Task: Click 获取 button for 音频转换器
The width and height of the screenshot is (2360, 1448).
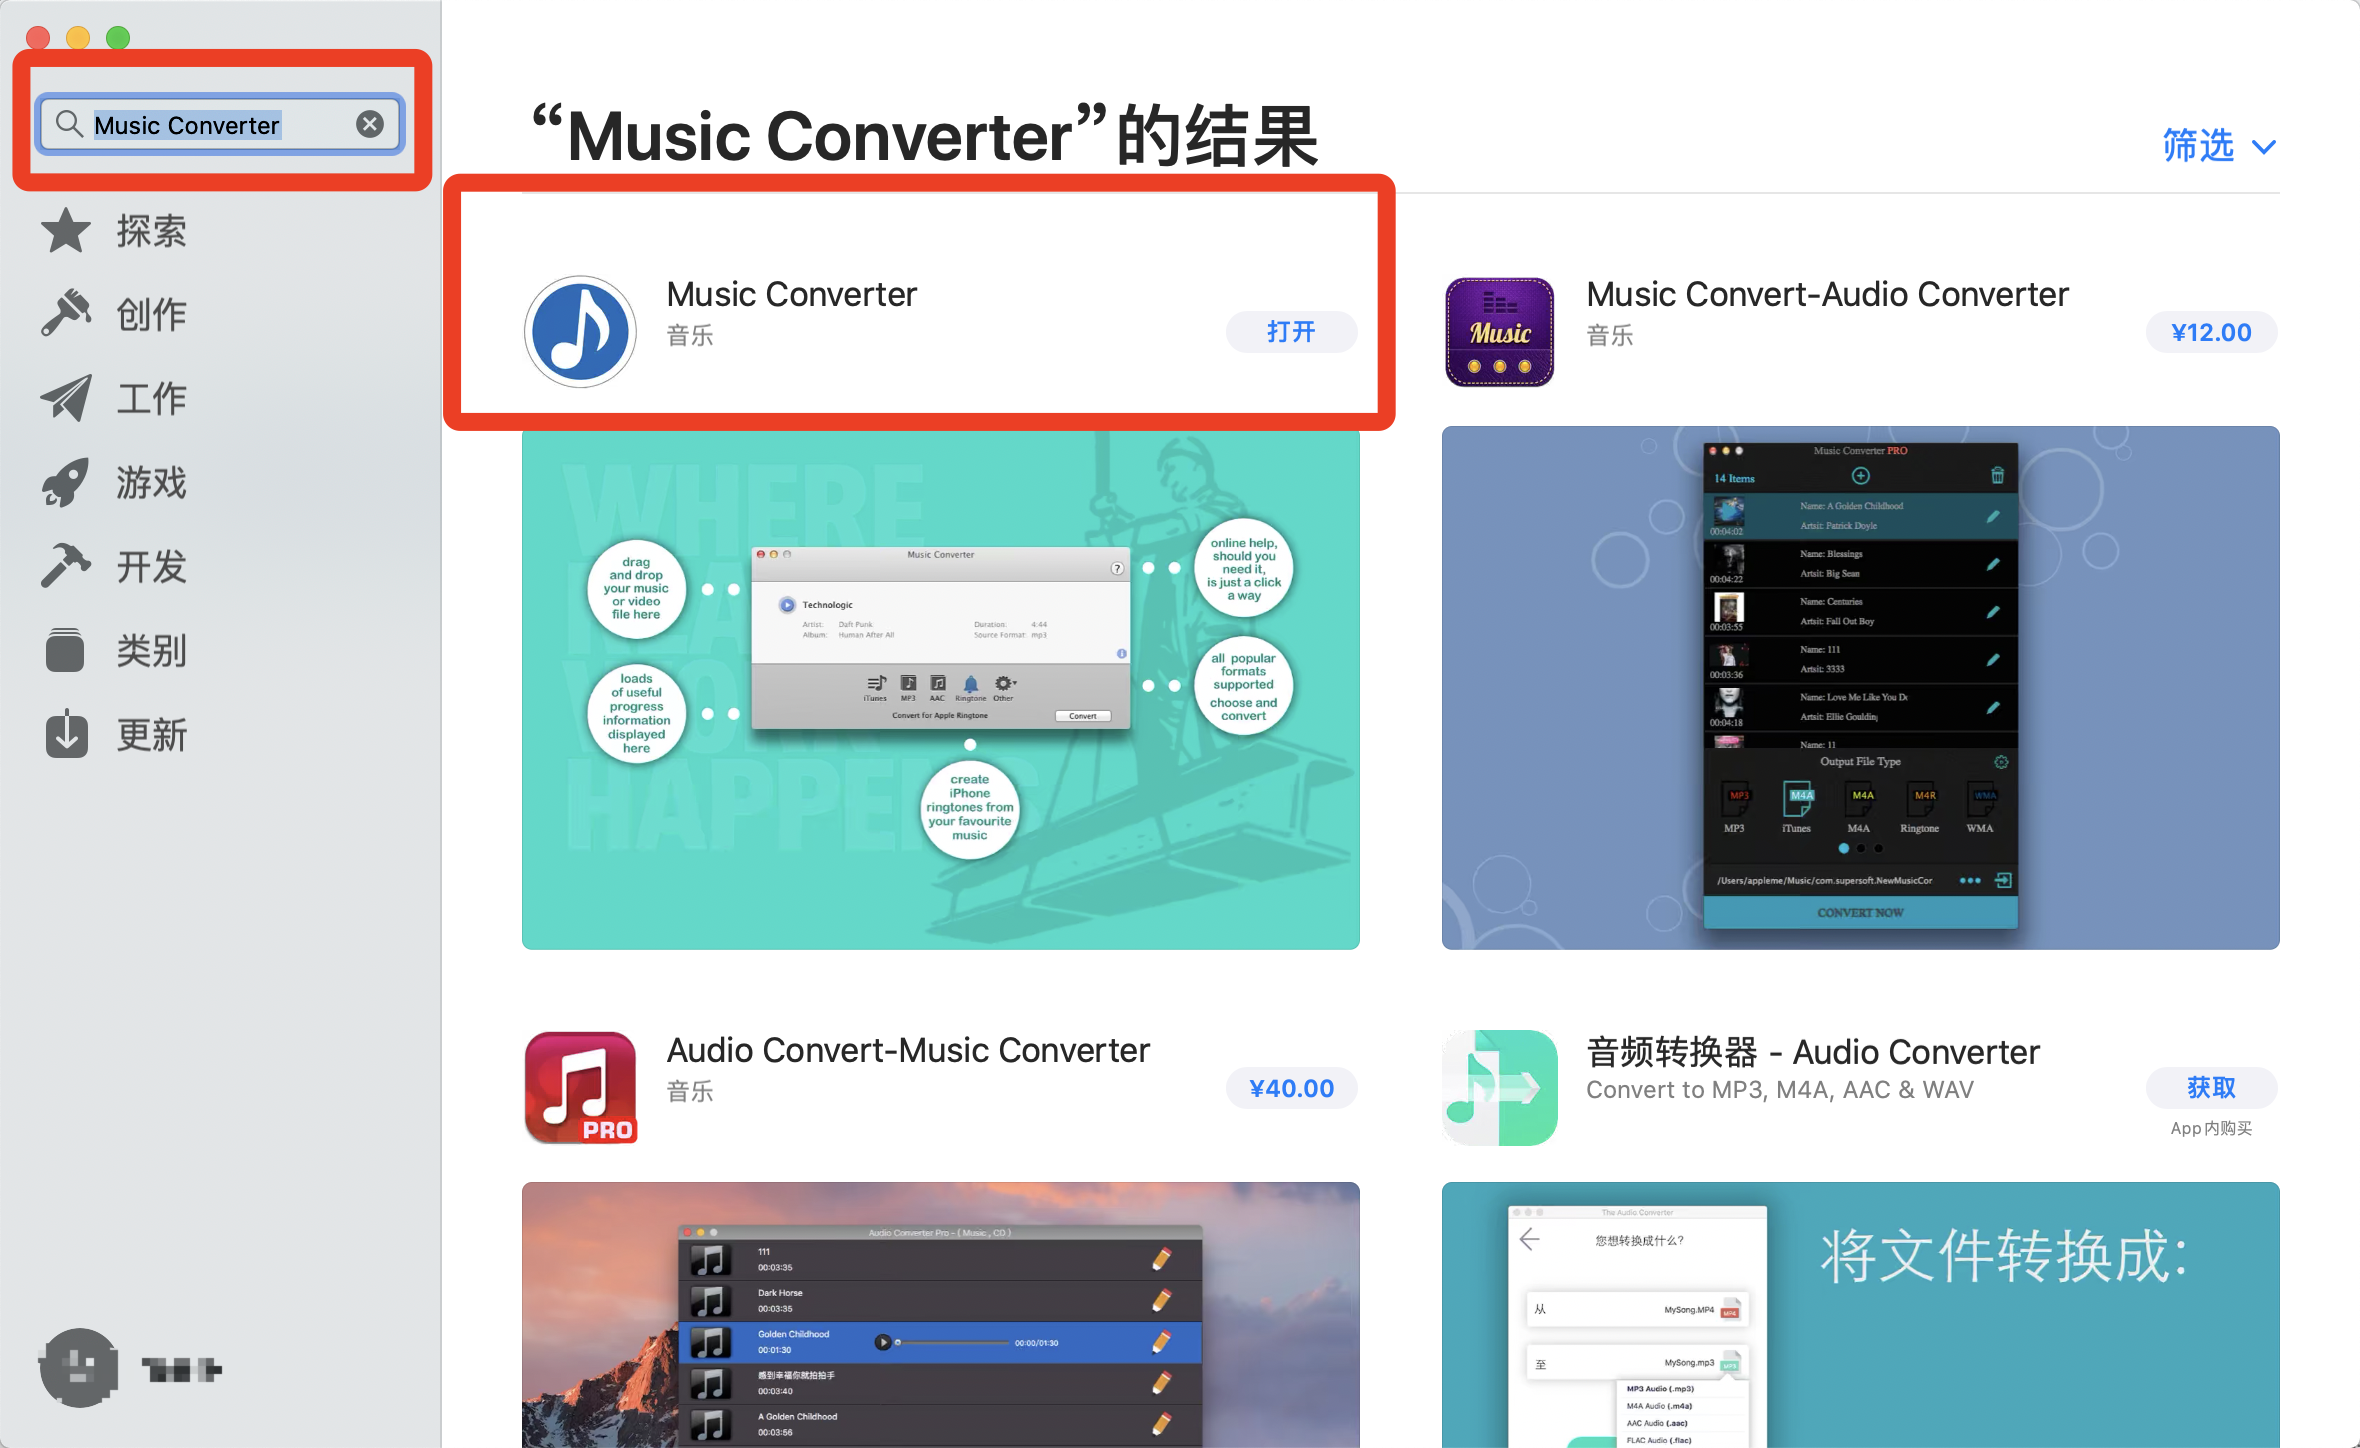Action: point(2212,1087)
